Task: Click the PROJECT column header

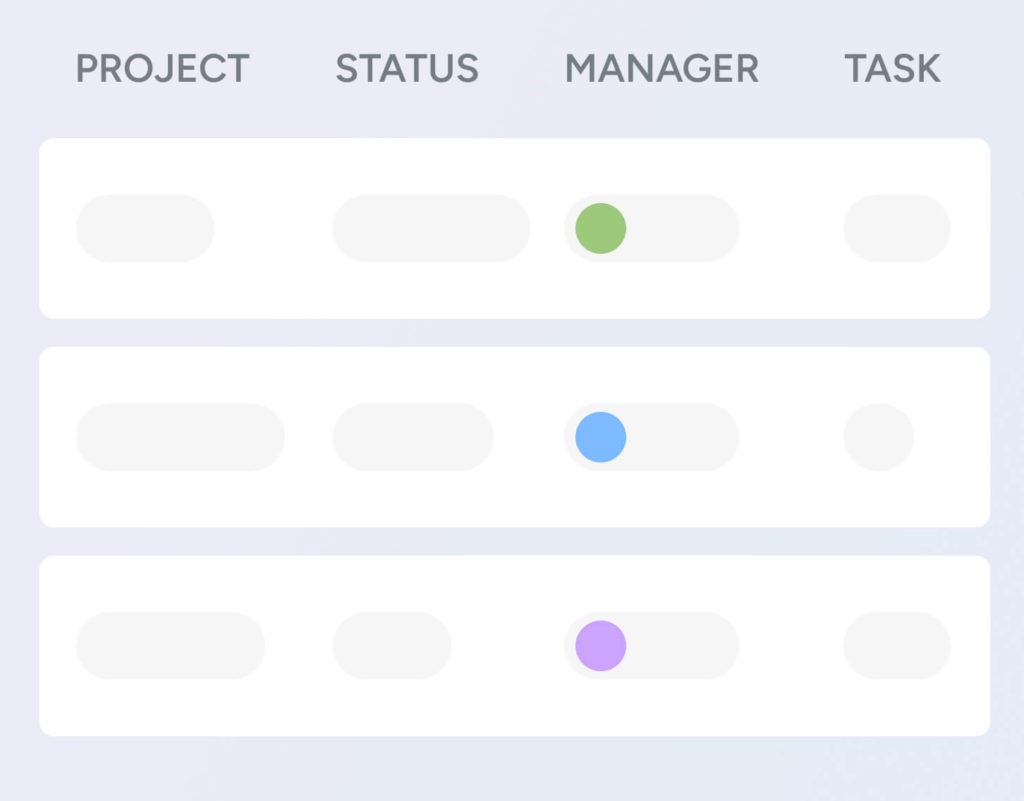Action: click(x=163, y=69)
